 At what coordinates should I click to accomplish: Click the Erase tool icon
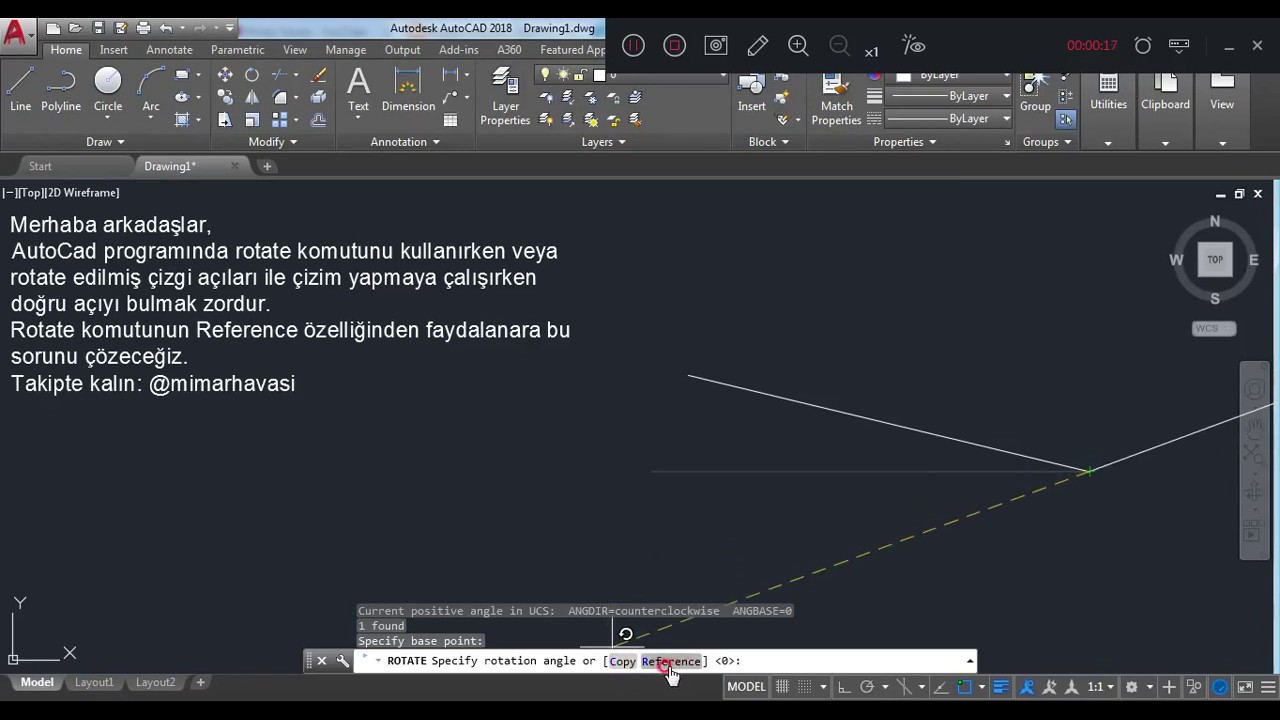point(318,75)
